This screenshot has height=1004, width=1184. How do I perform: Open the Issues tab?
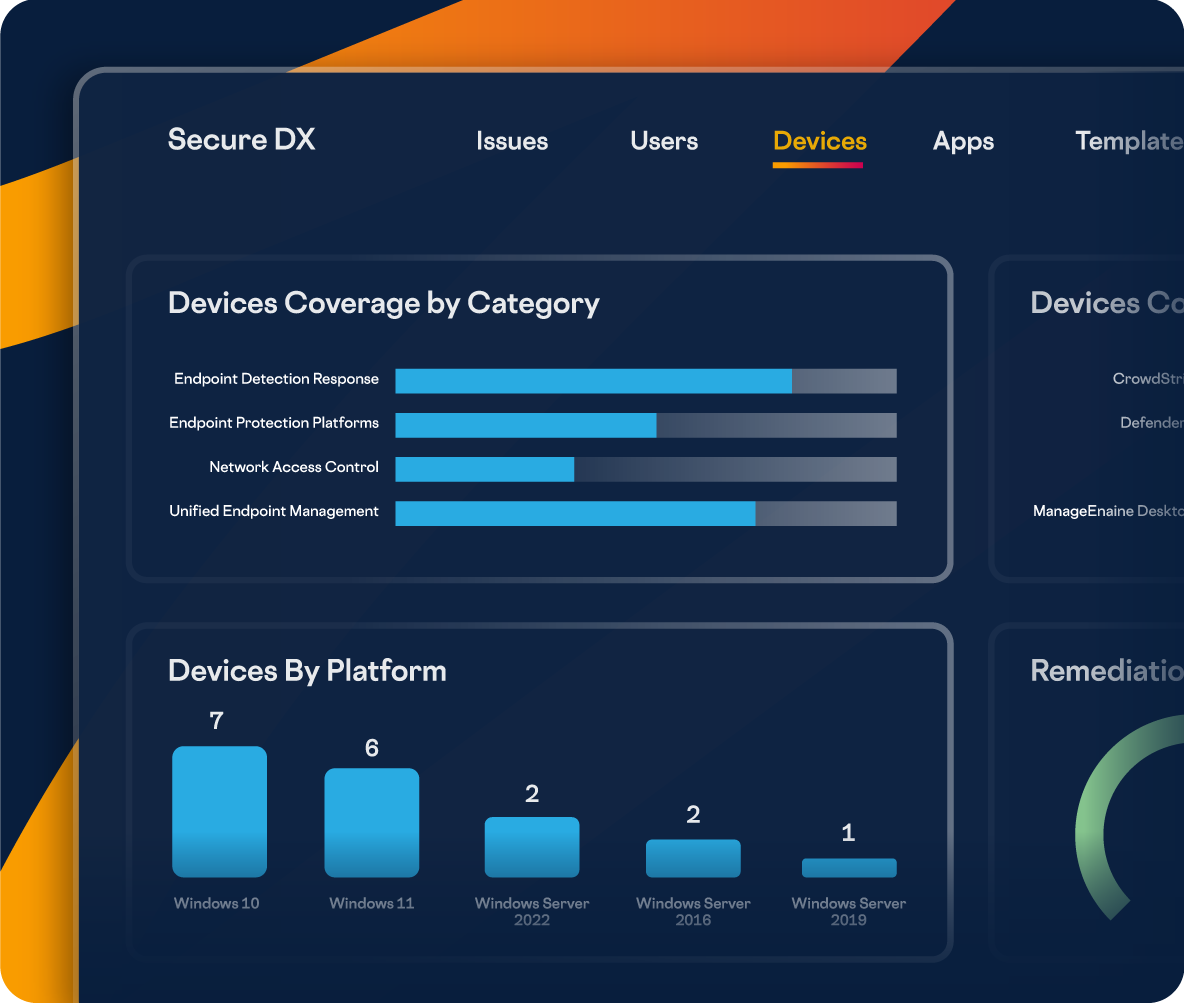[x=512, y=141]
